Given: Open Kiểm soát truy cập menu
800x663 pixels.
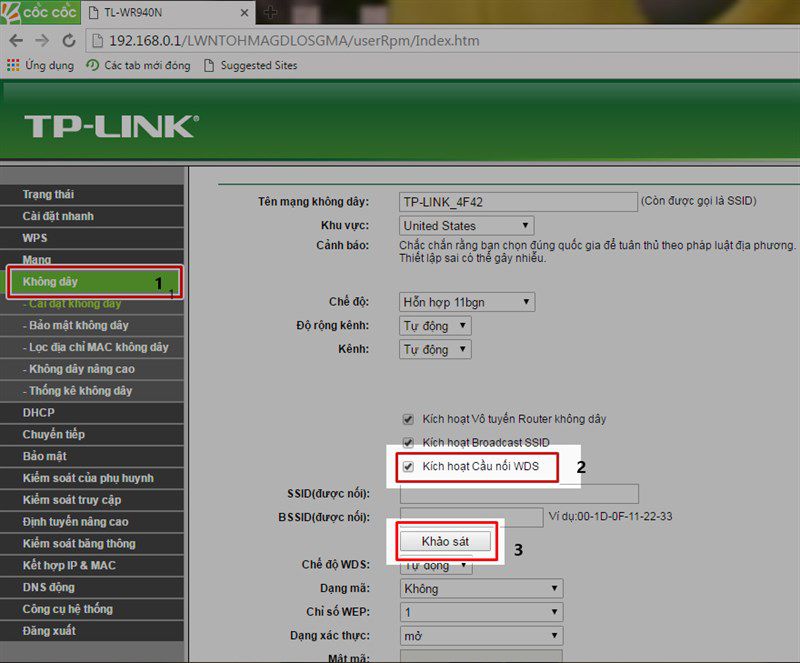Looking at the screenshot, I should tap(92, 500).
